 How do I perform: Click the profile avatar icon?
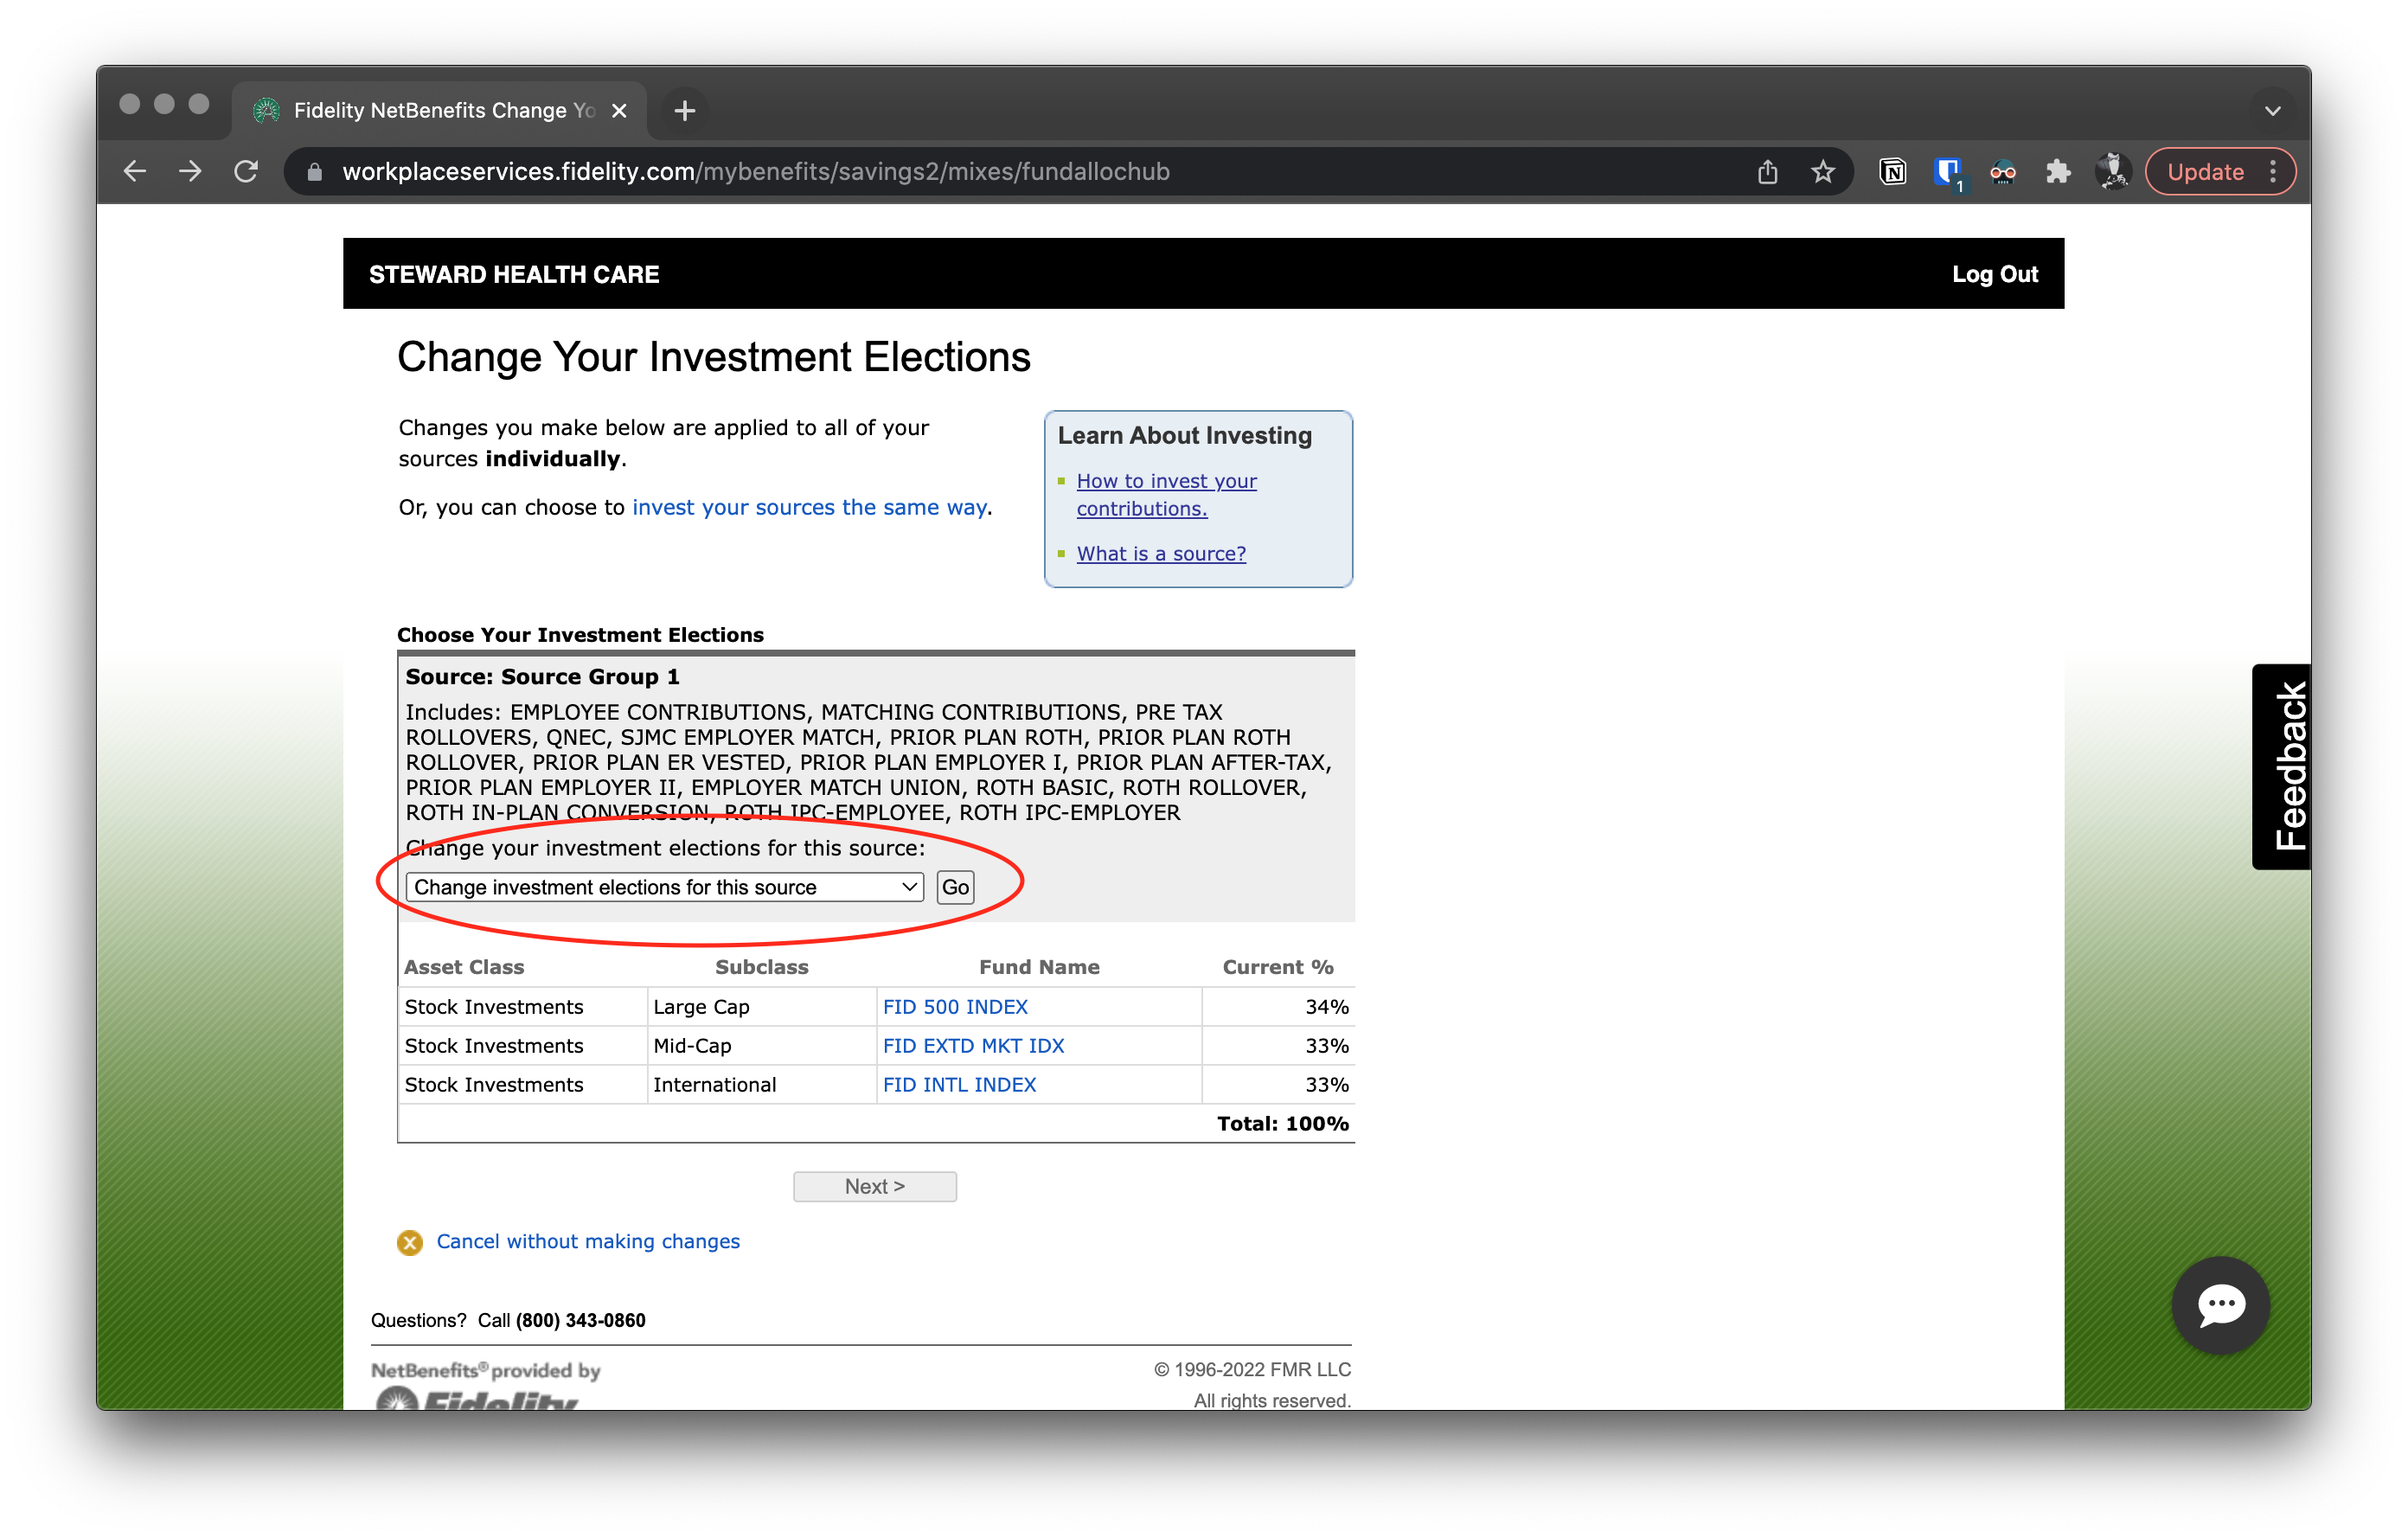pos(2112,171)
